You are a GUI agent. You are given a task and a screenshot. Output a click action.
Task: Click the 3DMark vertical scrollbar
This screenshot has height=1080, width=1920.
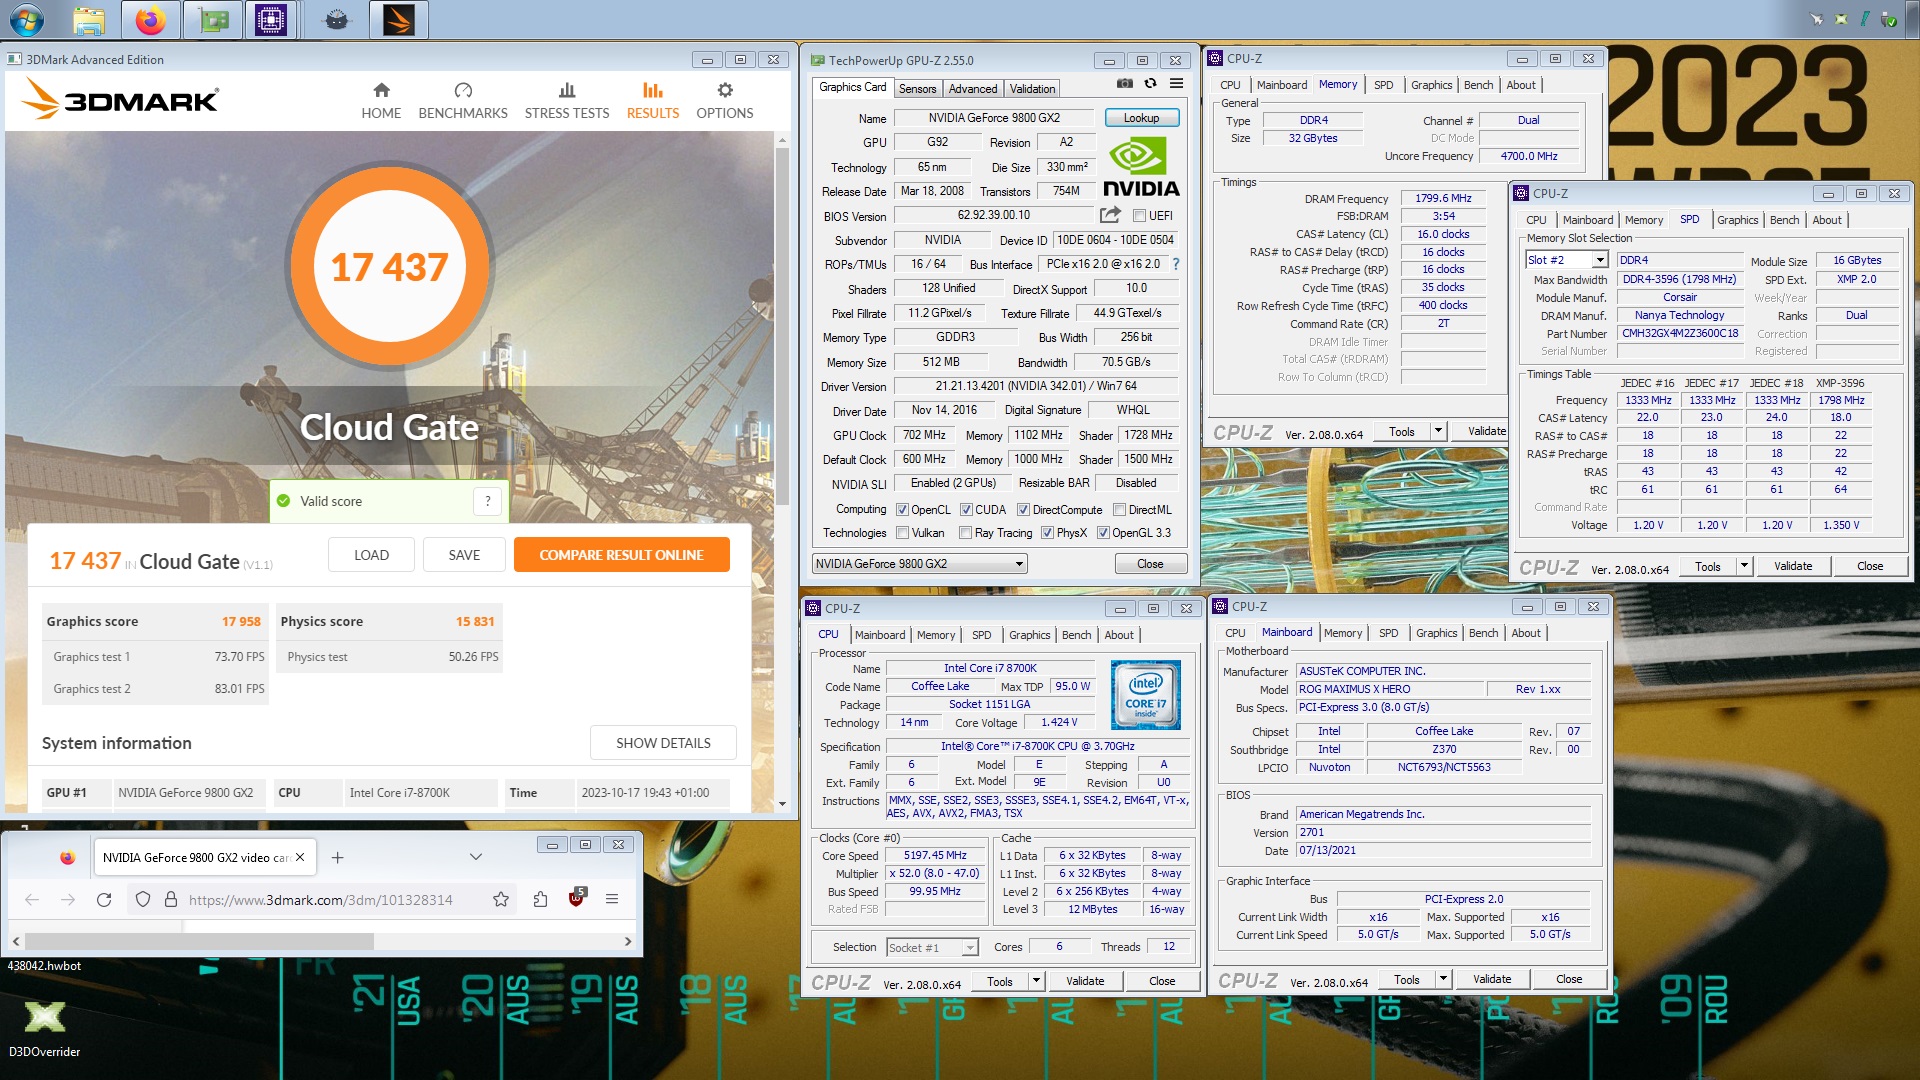pos(782,470)
